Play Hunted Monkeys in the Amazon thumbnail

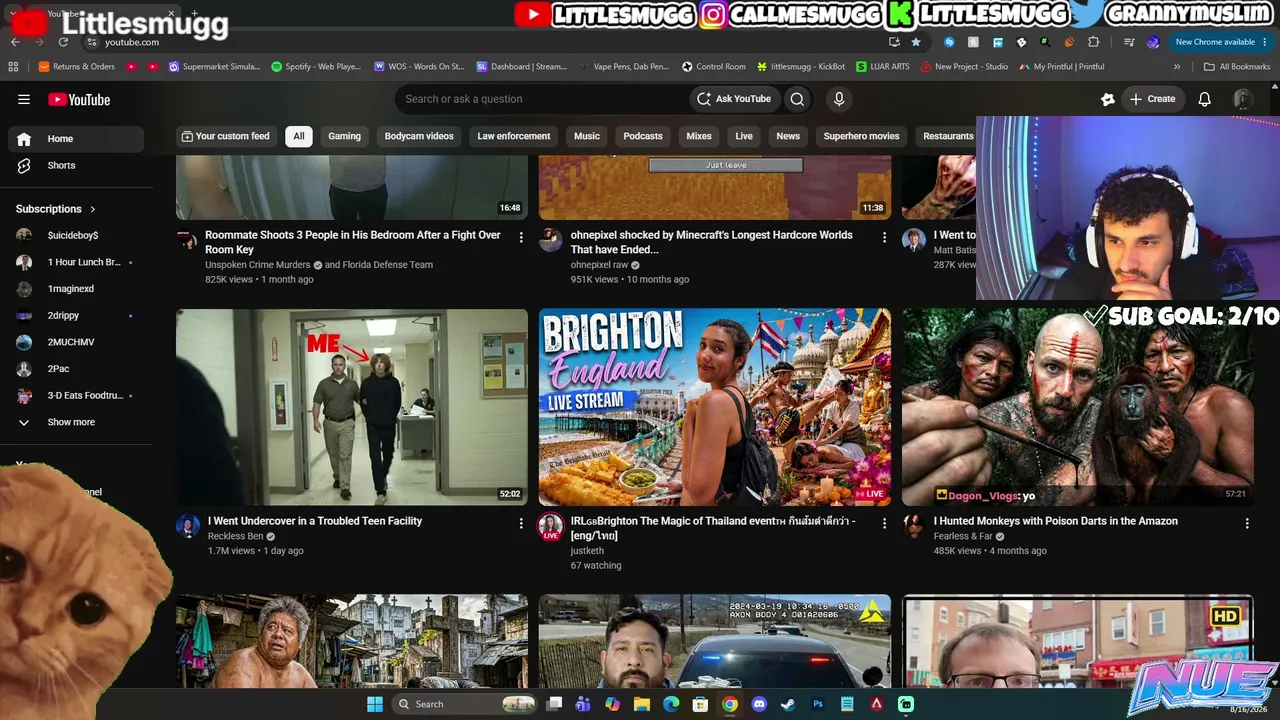click(1078, 407)
